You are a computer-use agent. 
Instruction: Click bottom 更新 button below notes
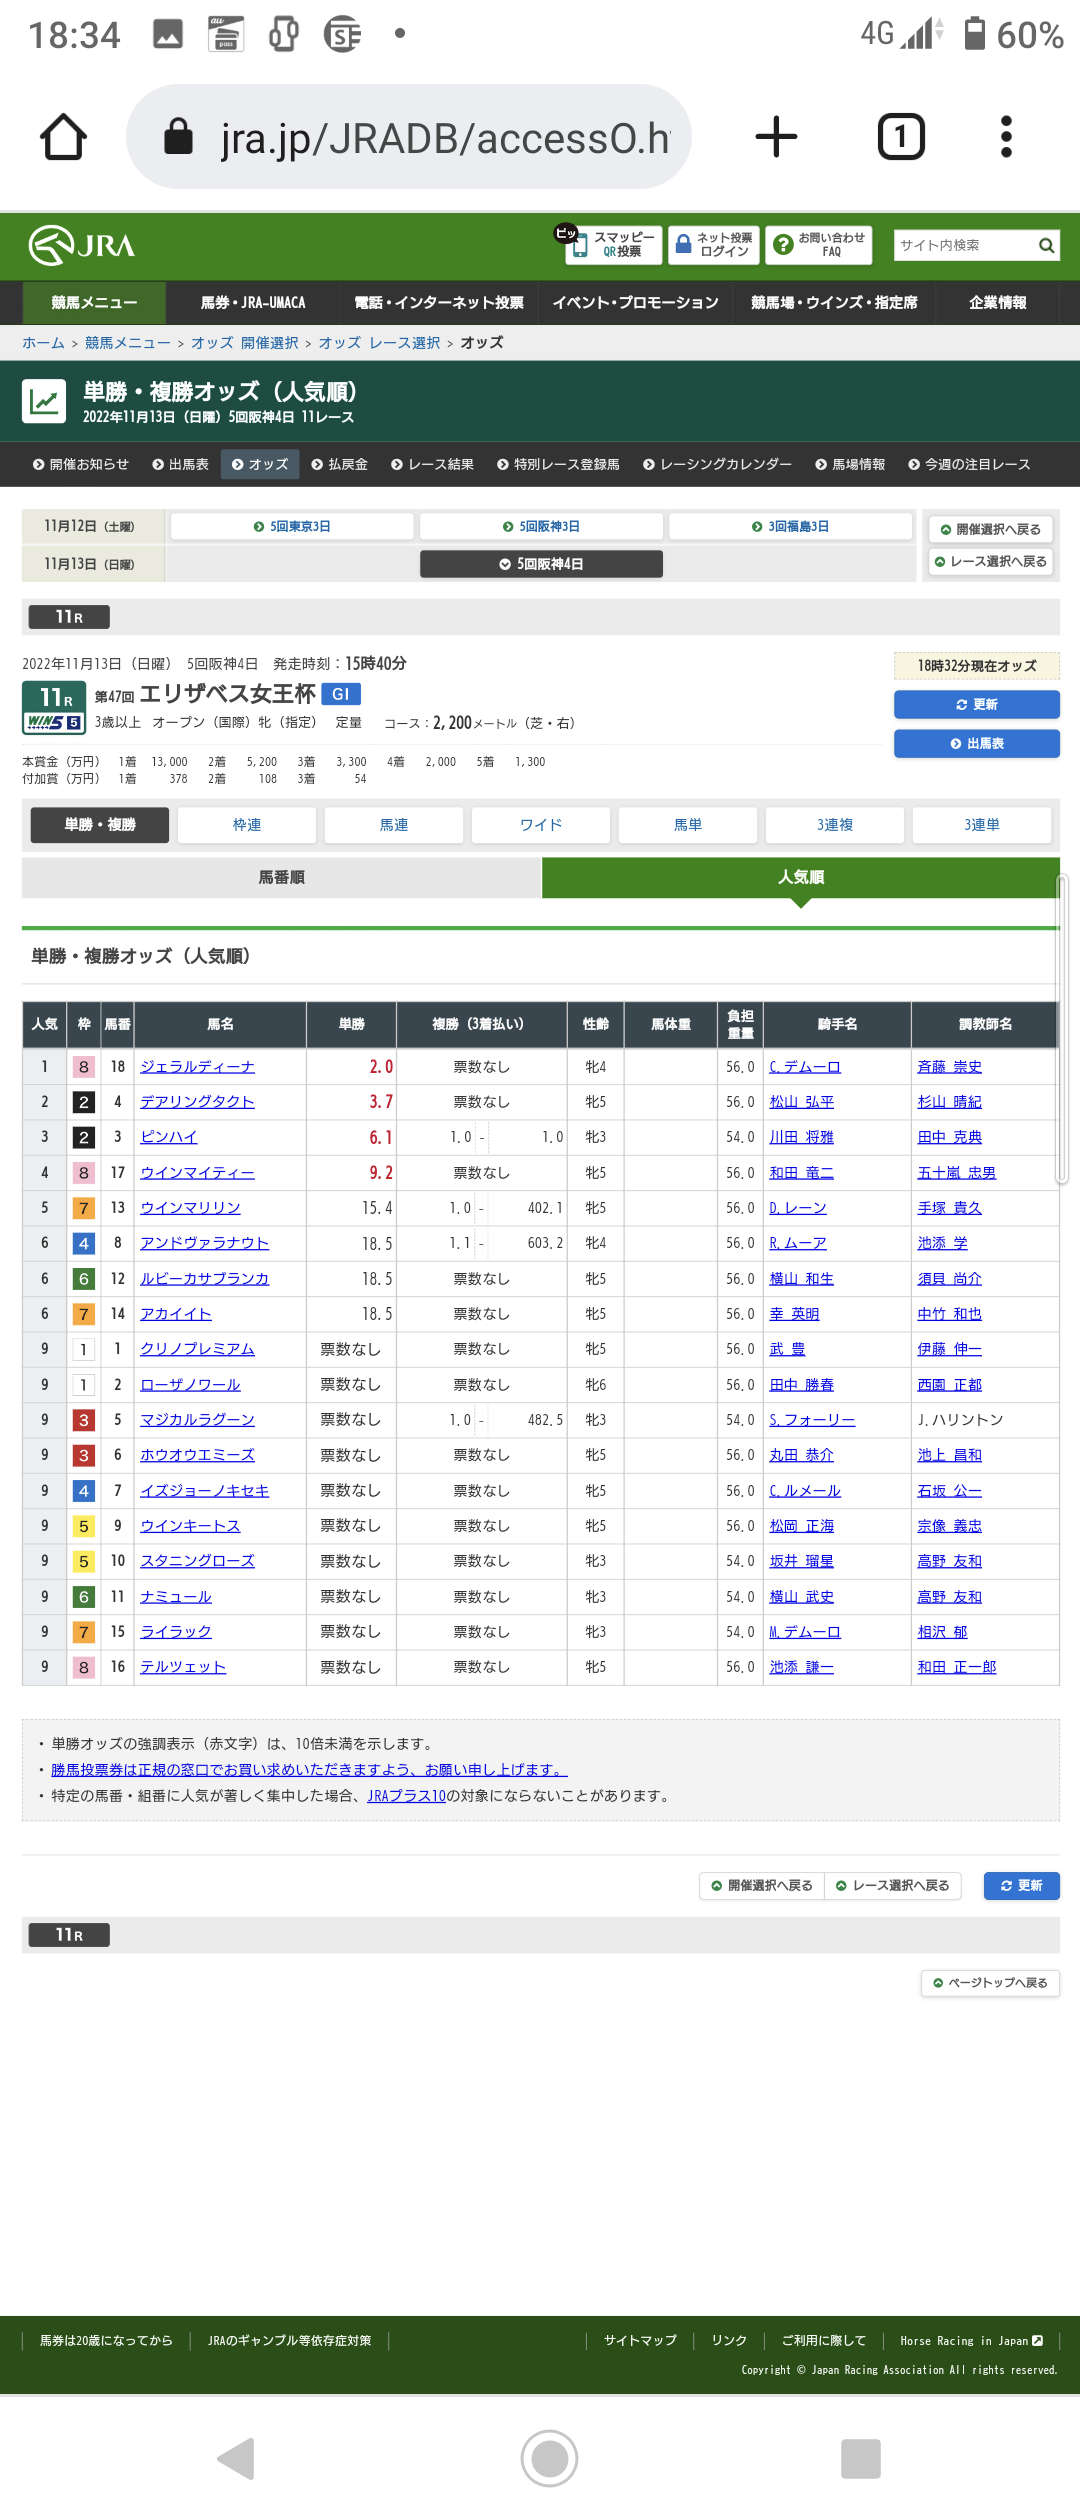point(1021,1886)
